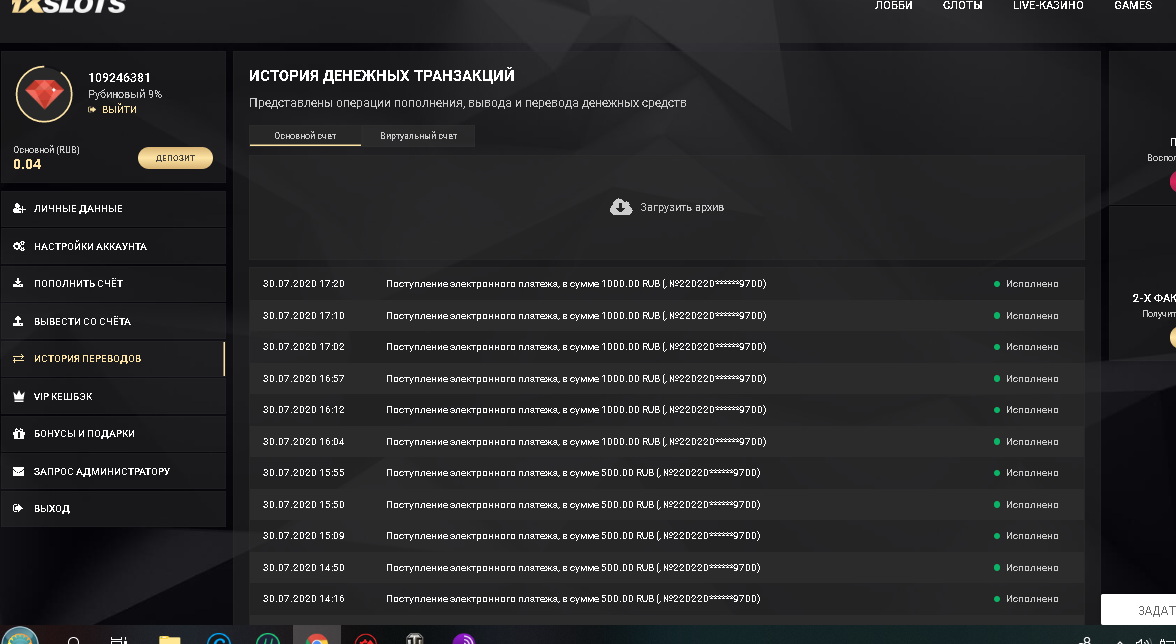
Task: Open the purple podcast app in taskbar
Action: pos(464,640)
